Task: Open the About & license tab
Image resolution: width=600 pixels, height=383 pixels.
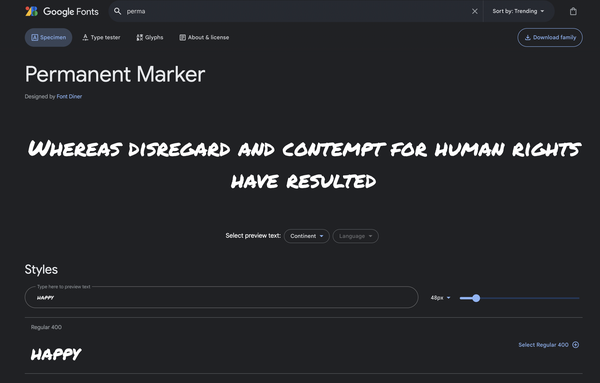Action: 204,37
